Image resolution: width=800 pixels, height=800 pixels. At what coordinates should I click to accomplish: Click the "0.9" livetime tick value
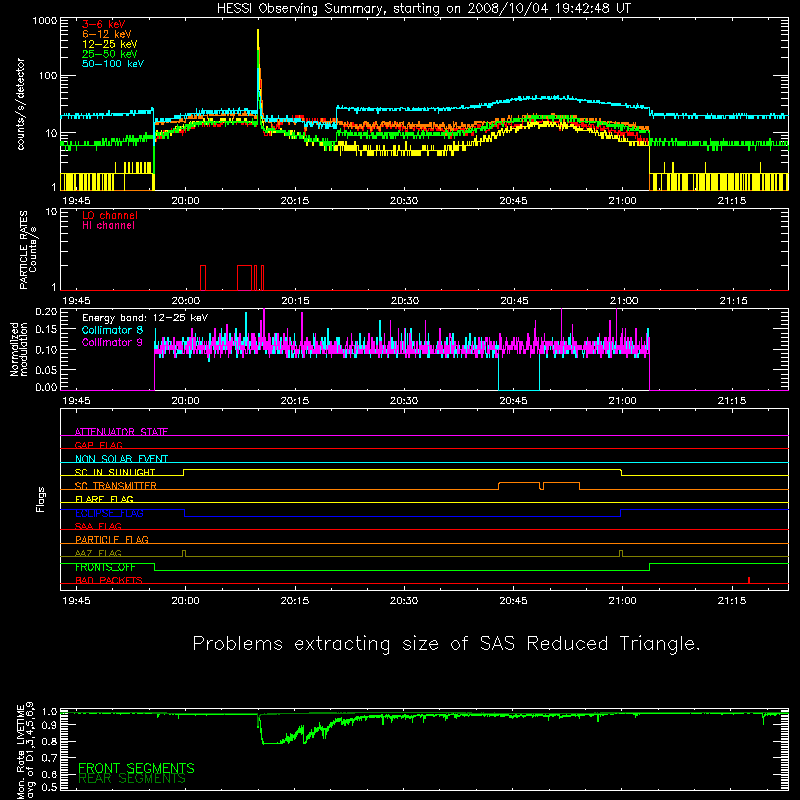[x=49, y=724]
